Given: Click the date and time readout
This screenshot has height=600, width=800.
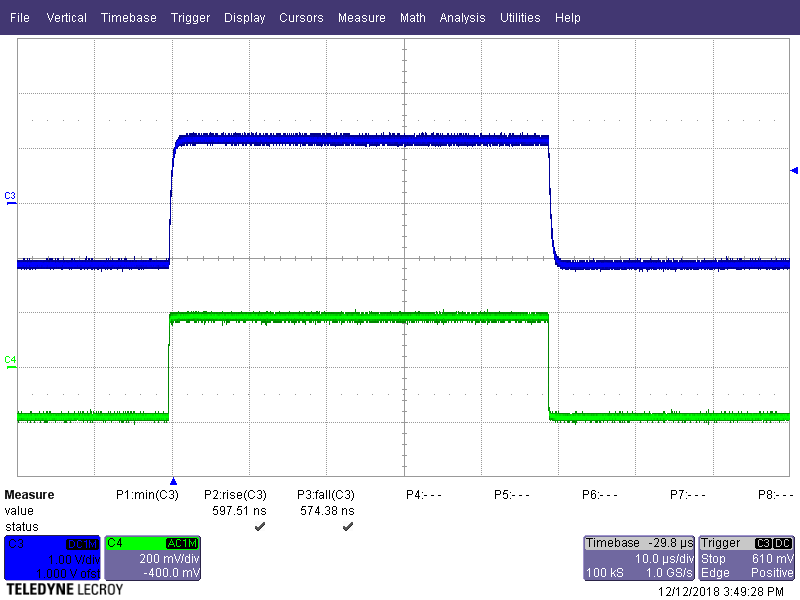Looking at the screenshot, I should [x=720, y=592].
